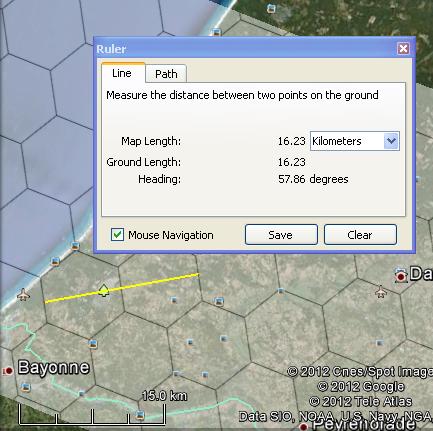The image size is (433, 431).
Task: Click the Map Length value 16.23
Action: pos(292,141)
